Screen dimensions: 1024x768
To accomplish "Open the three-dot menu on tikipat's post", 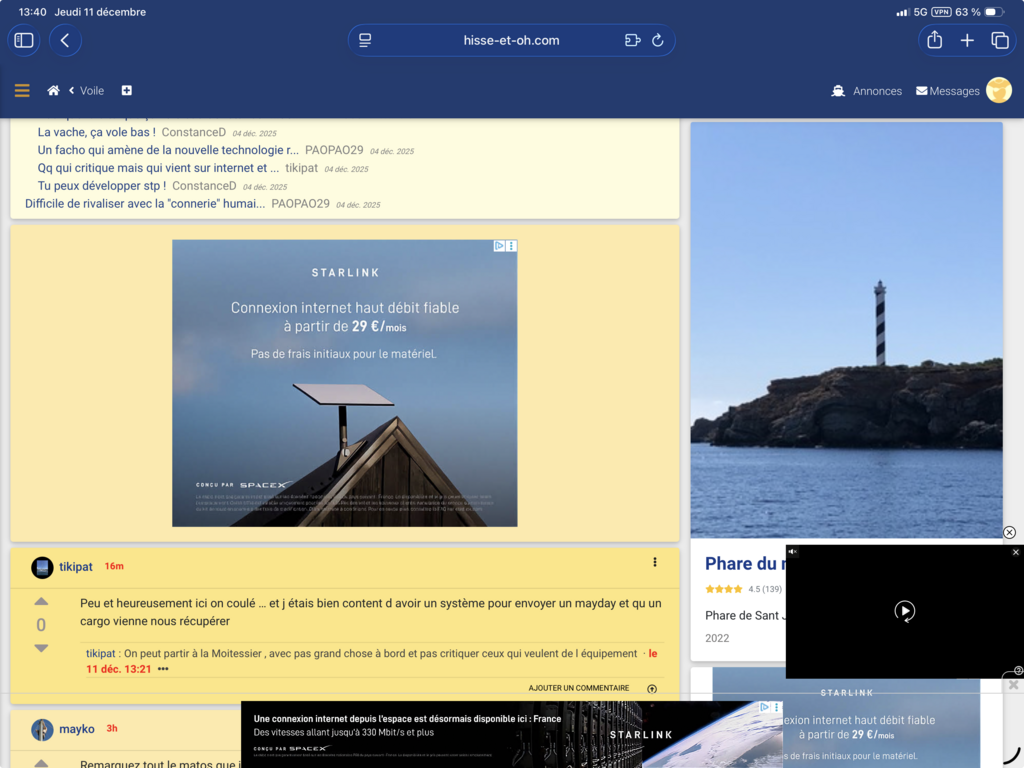I will click(x=655, y=562).
